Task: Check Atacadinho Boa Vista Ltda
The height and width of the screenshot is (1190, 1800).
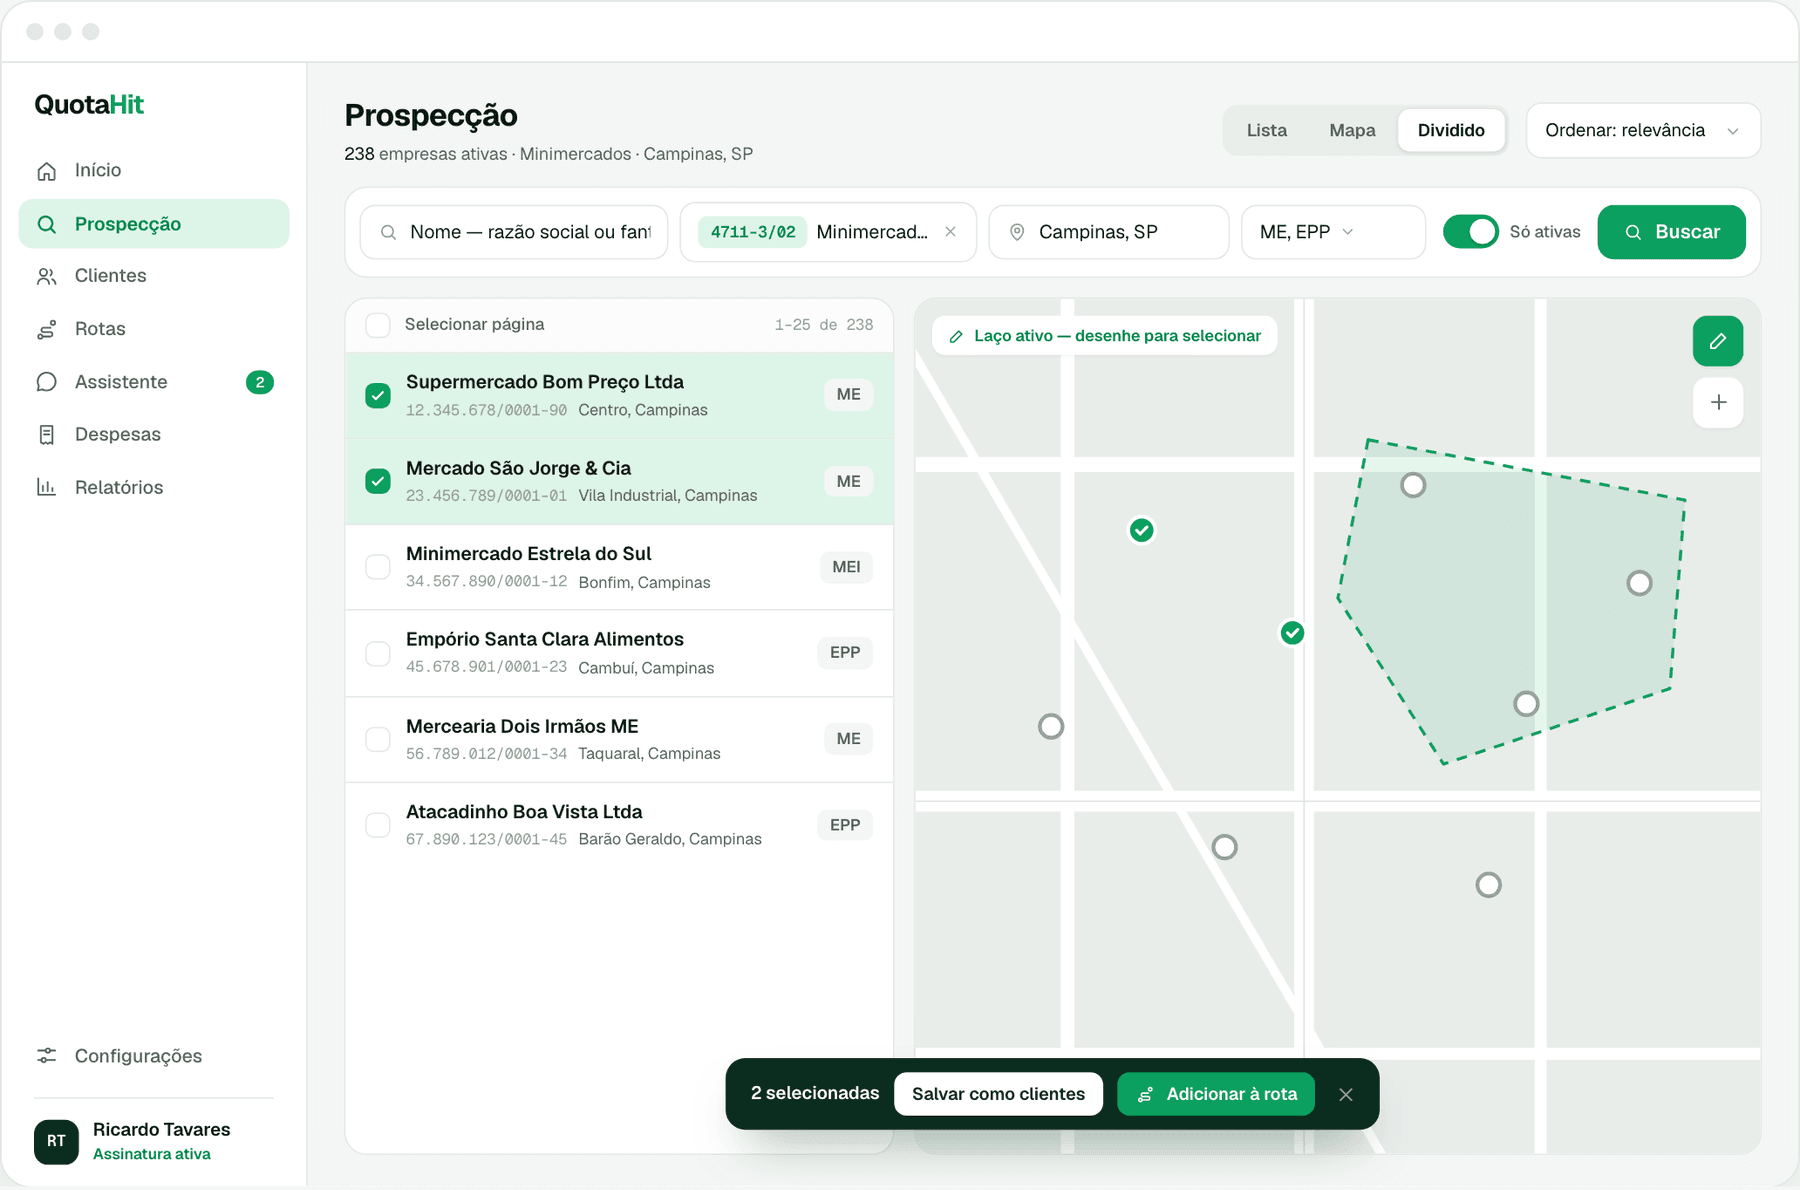Action: [378, 825]
